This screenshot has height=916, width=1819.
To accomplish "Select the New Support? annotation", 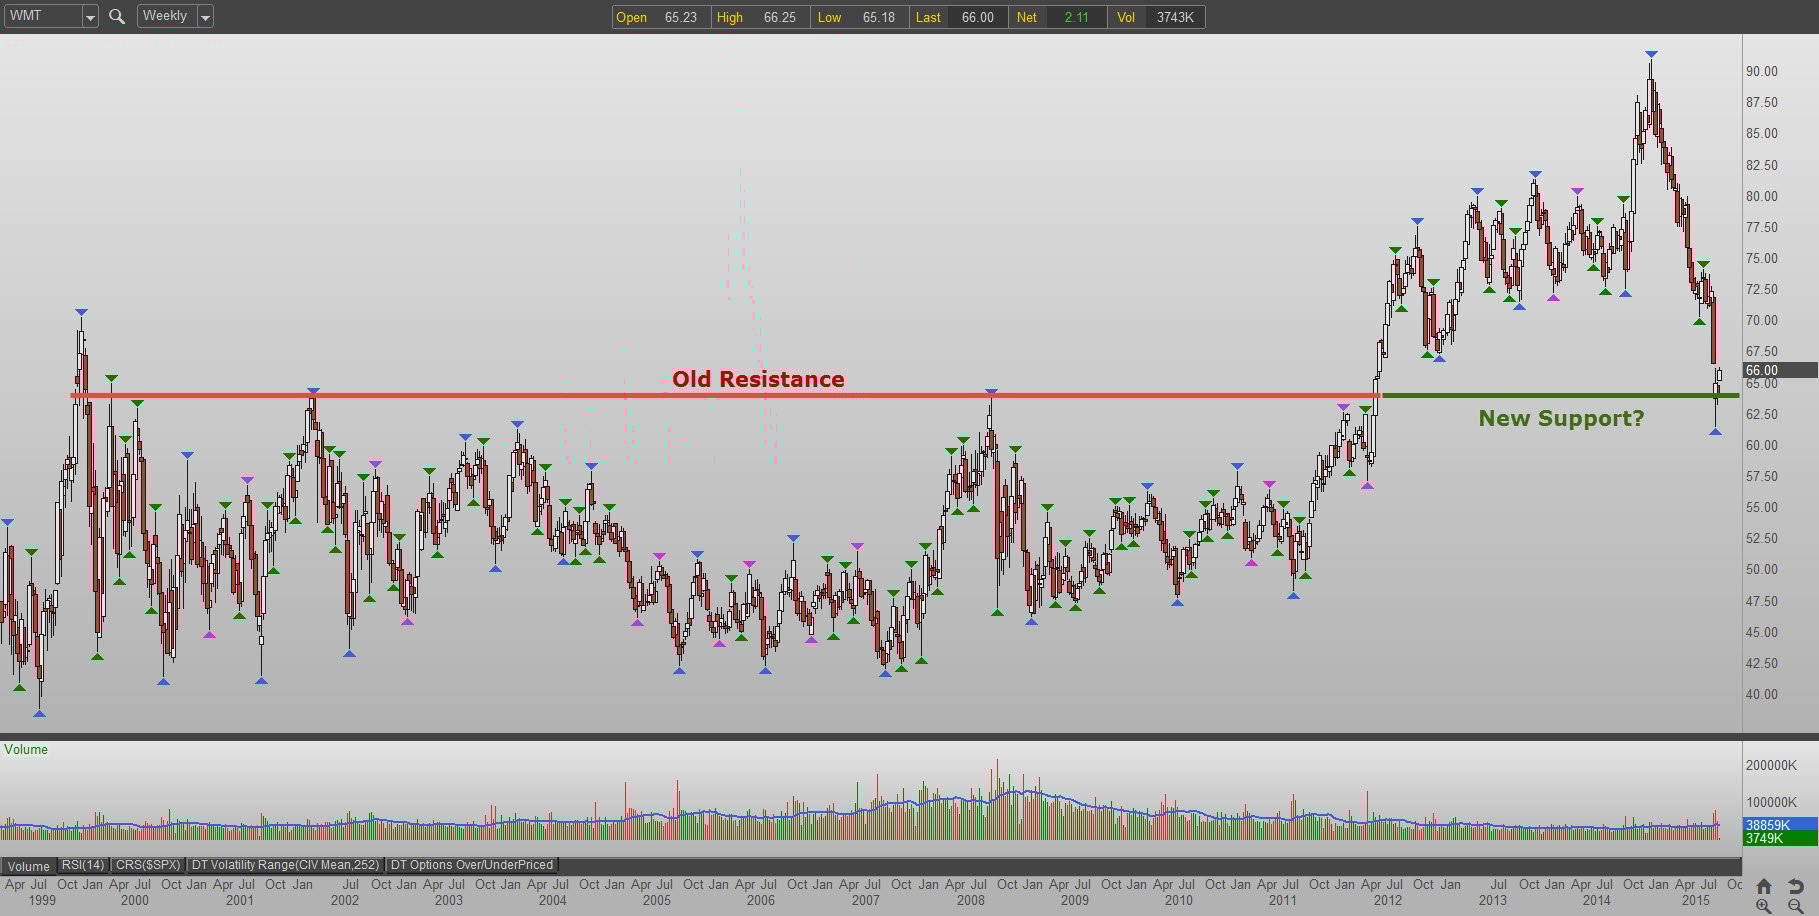I will coord(1561,418).
